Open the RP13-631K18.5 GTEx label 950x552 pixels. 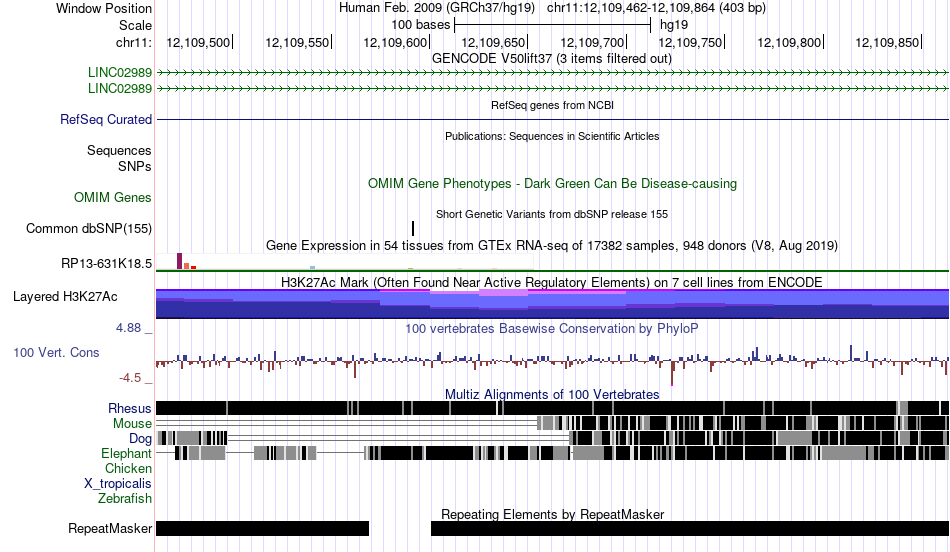106,264
